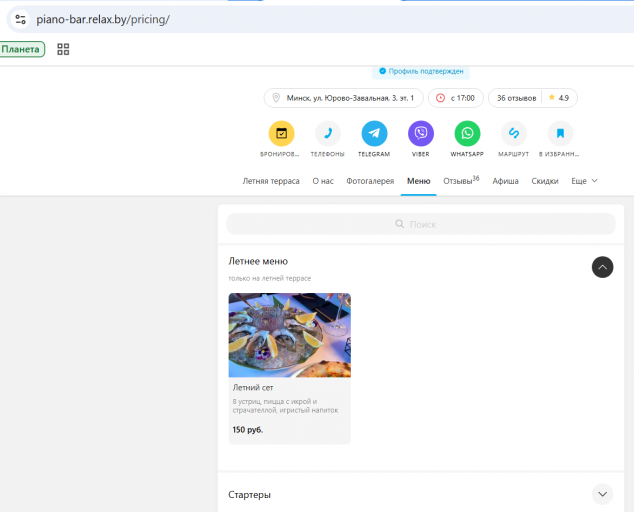Open the yellow booking calendar icon
Screen dimensions: 634x512
[x=281, y=133]
